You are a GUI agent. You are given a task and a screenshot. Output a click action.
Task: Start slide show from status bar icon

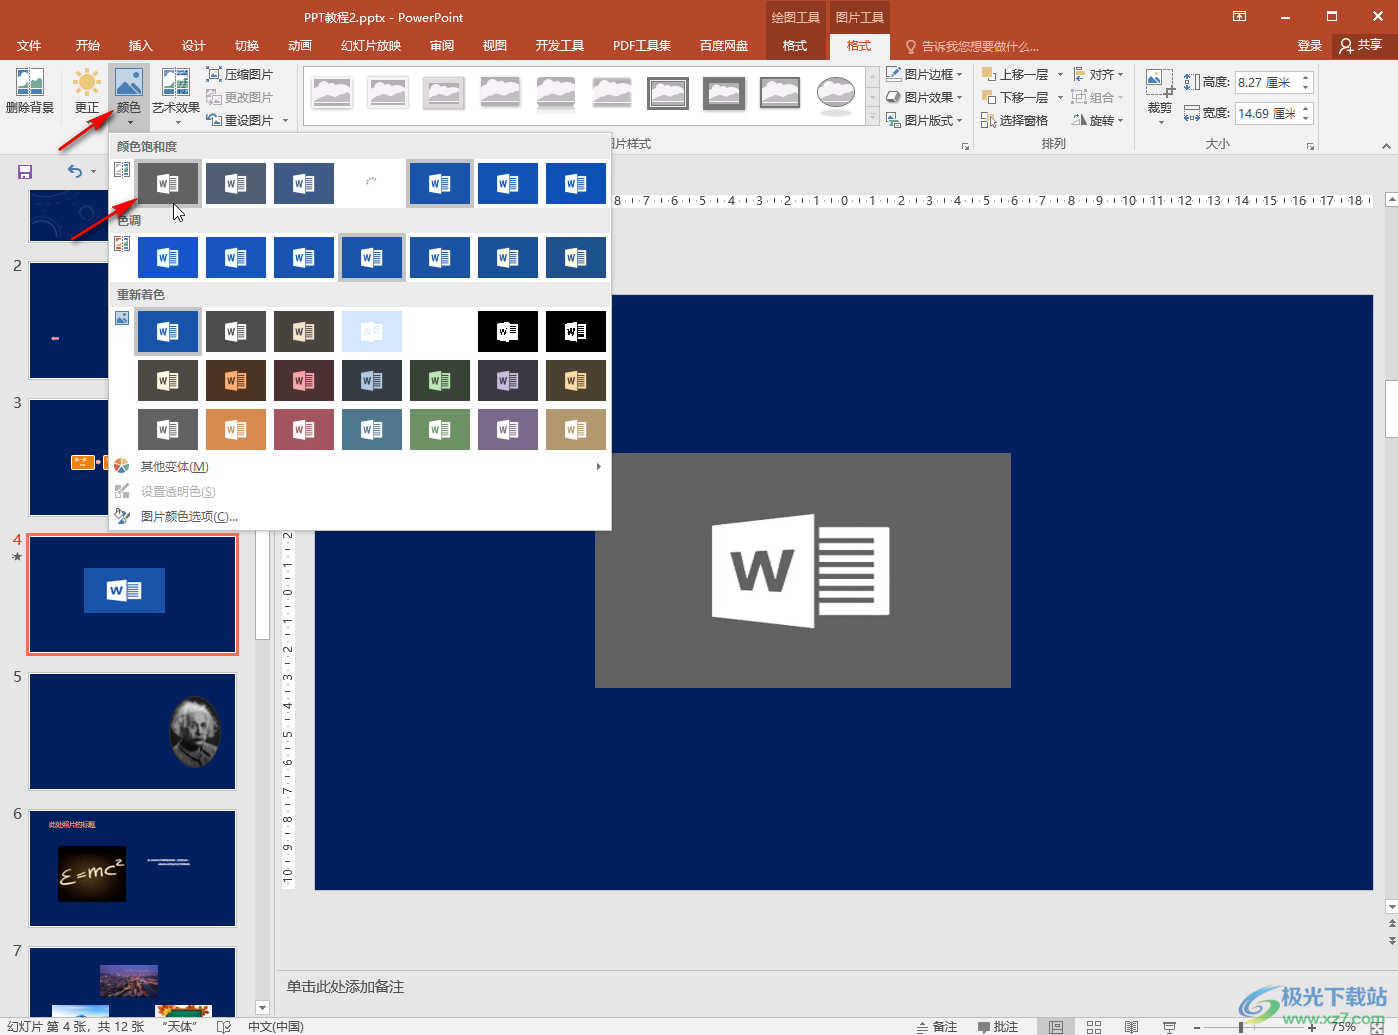coord(1169,1027)
